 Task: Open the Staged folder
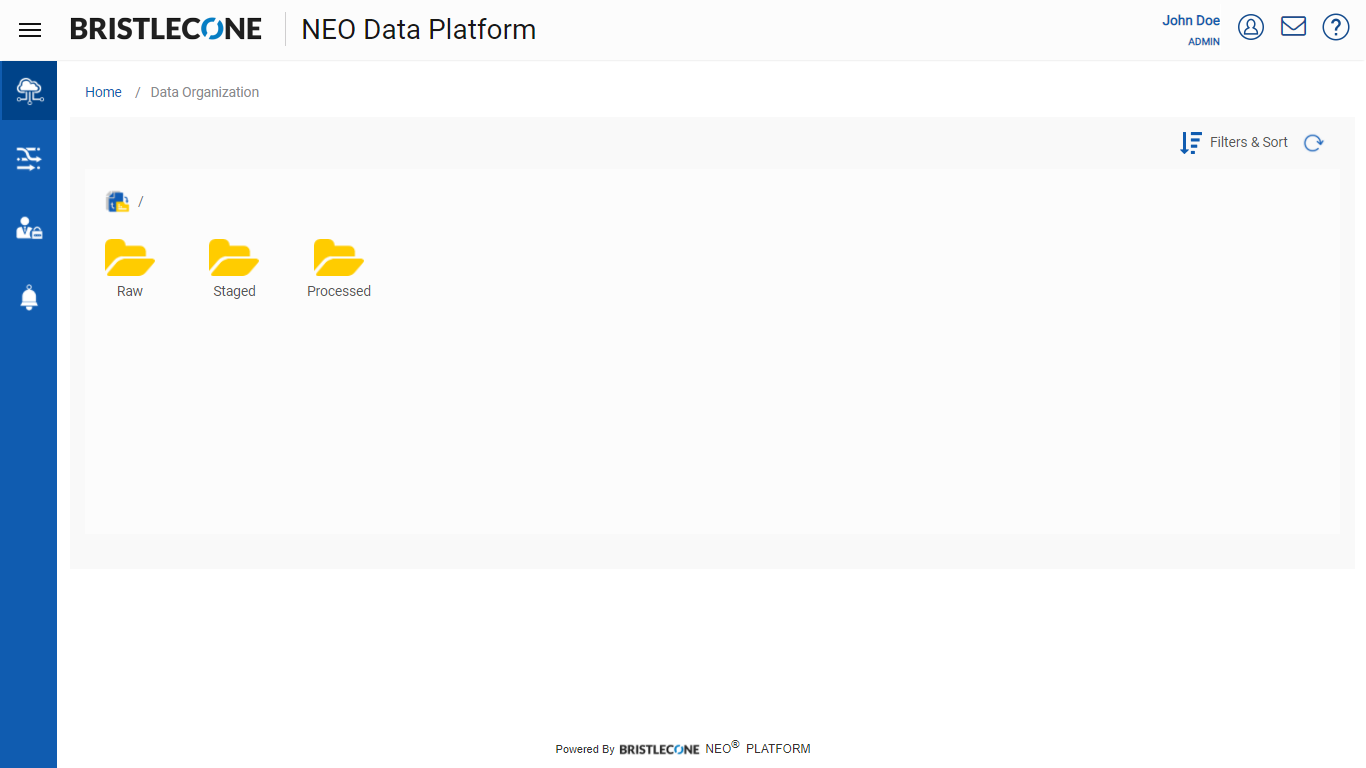234,258
